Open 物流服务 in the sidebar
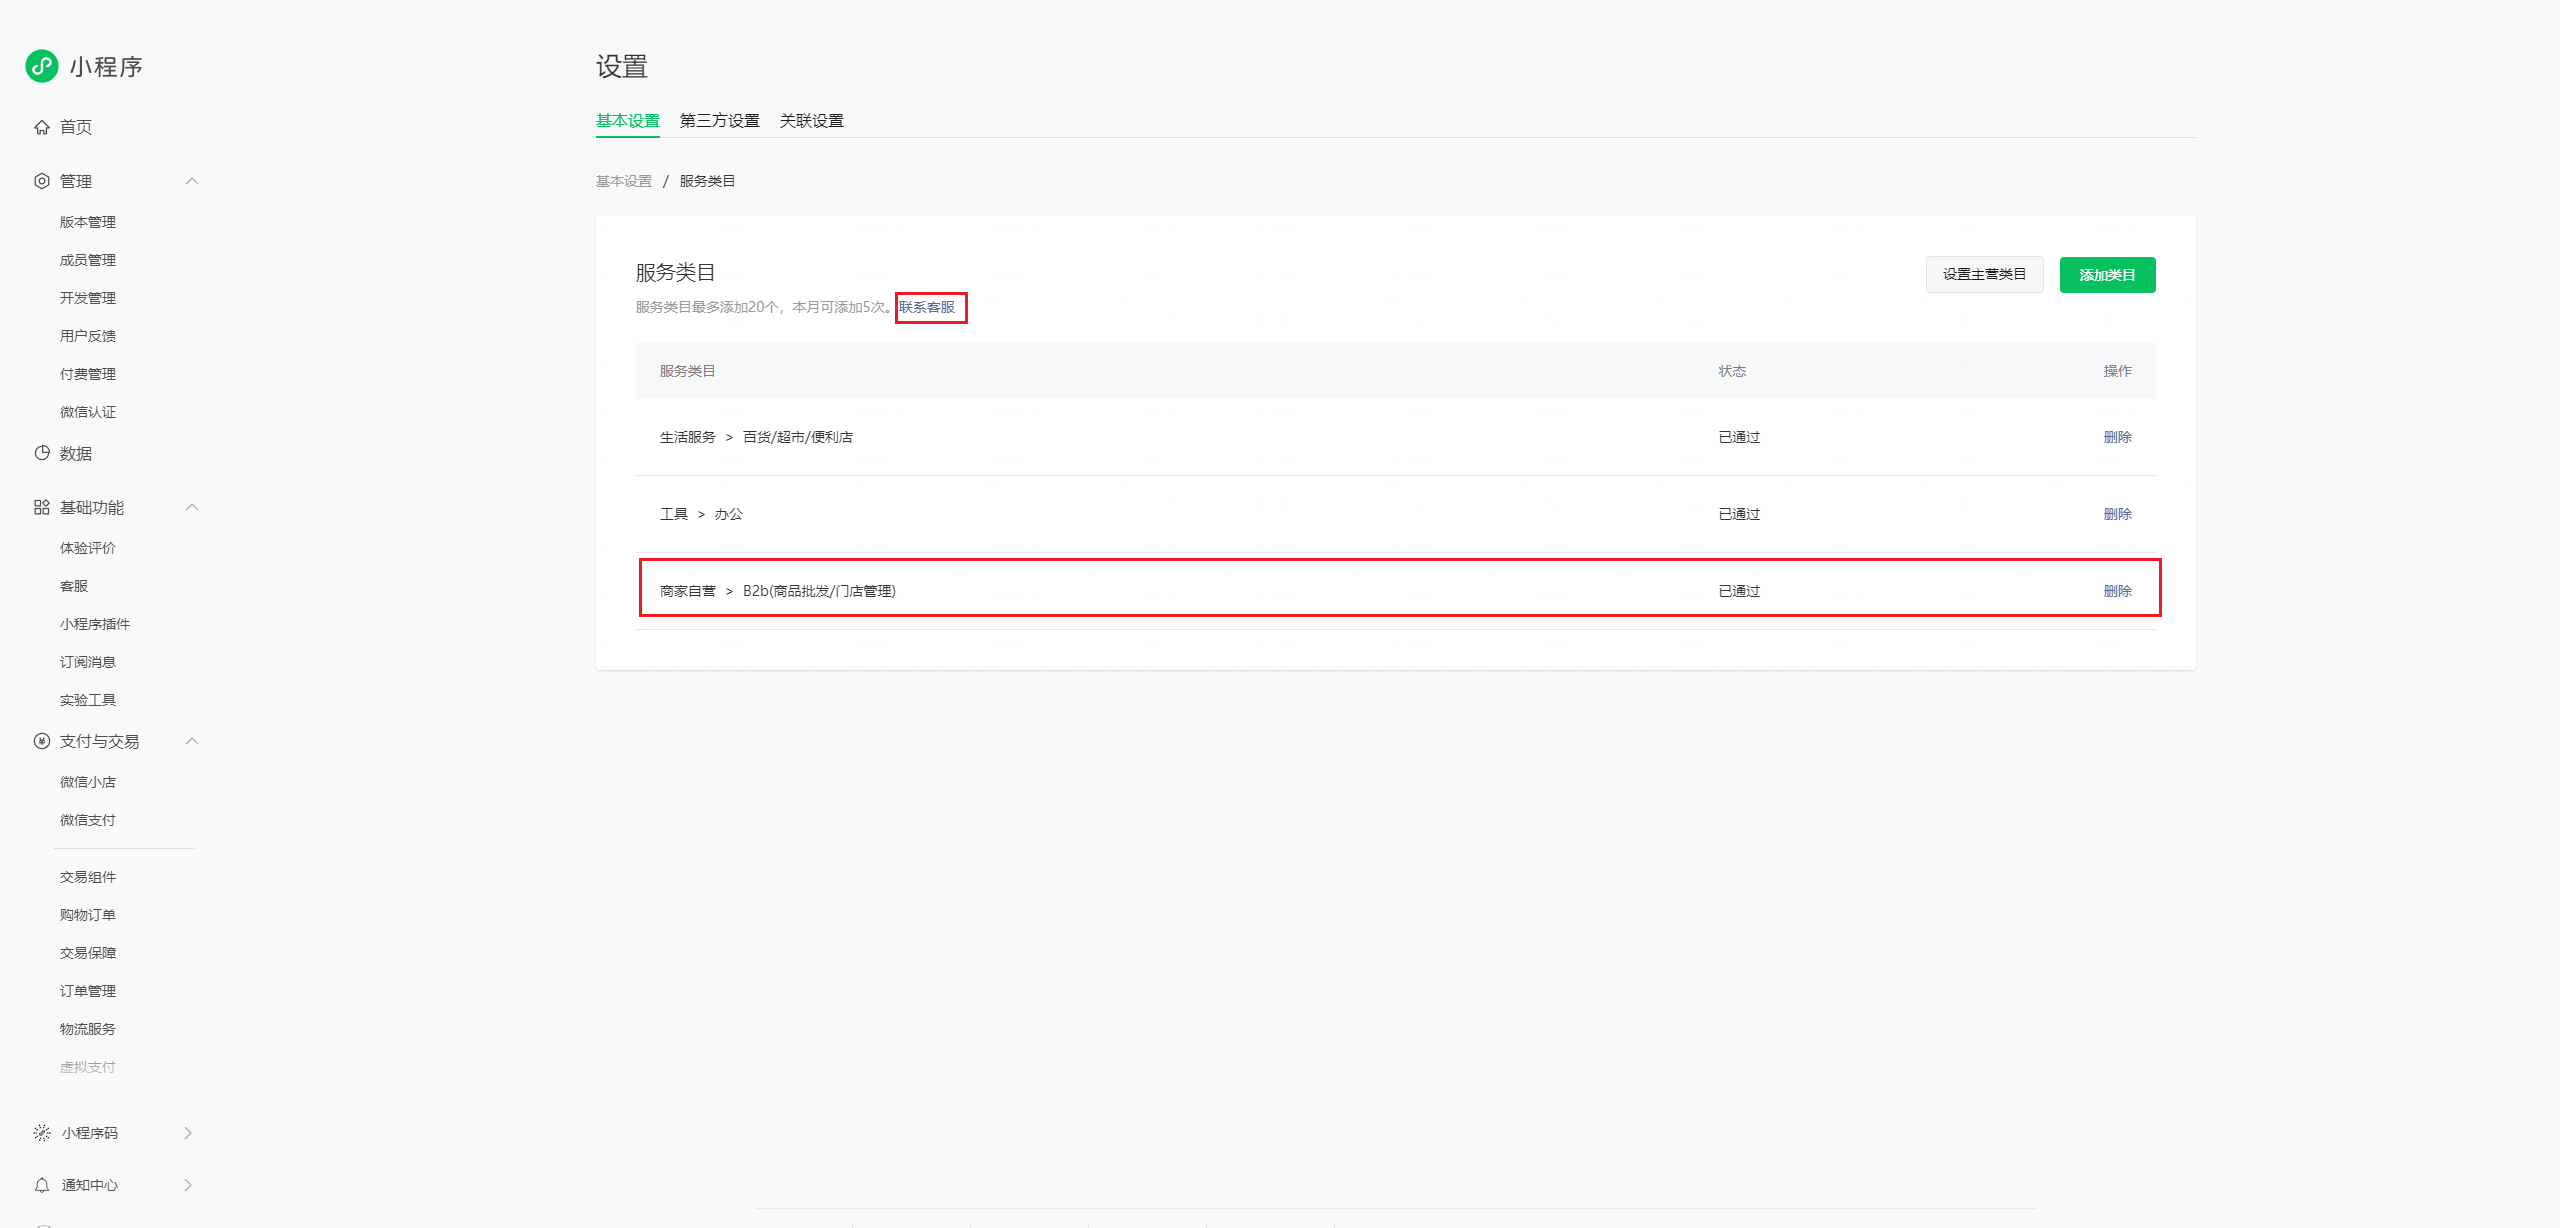 click(x=88, y=1029)
